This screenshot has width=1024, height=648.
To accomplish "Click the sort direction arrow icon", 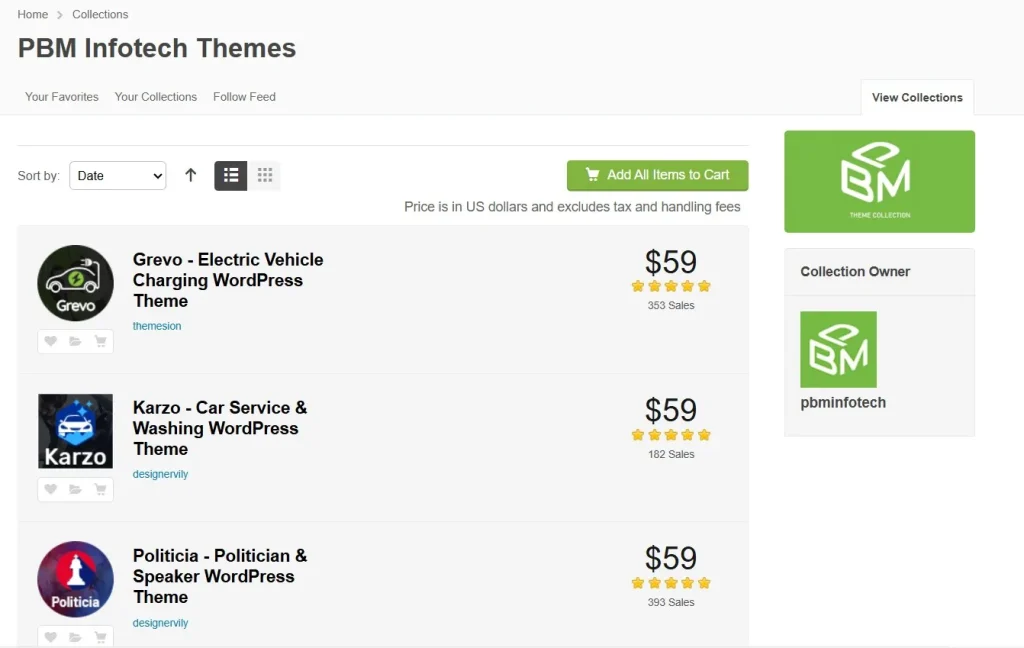I will coord(191,175).
